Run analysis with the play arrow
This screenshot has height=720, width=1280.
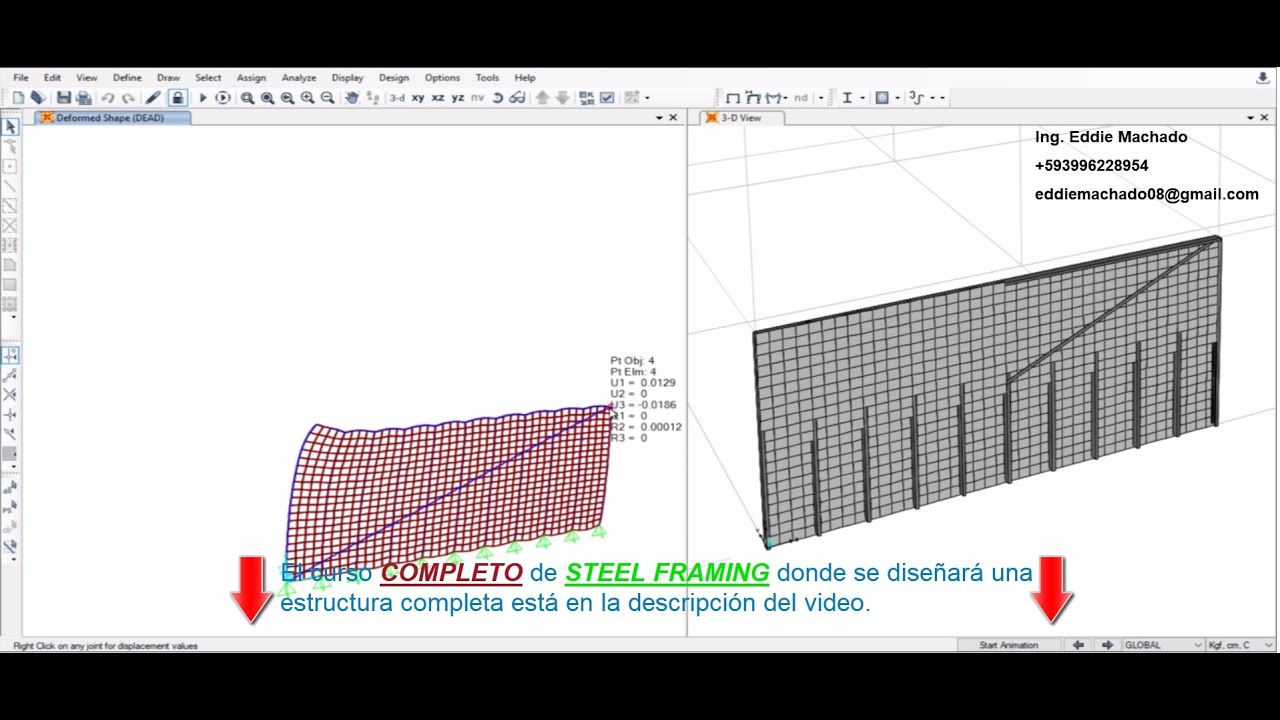tap(203, 98)
